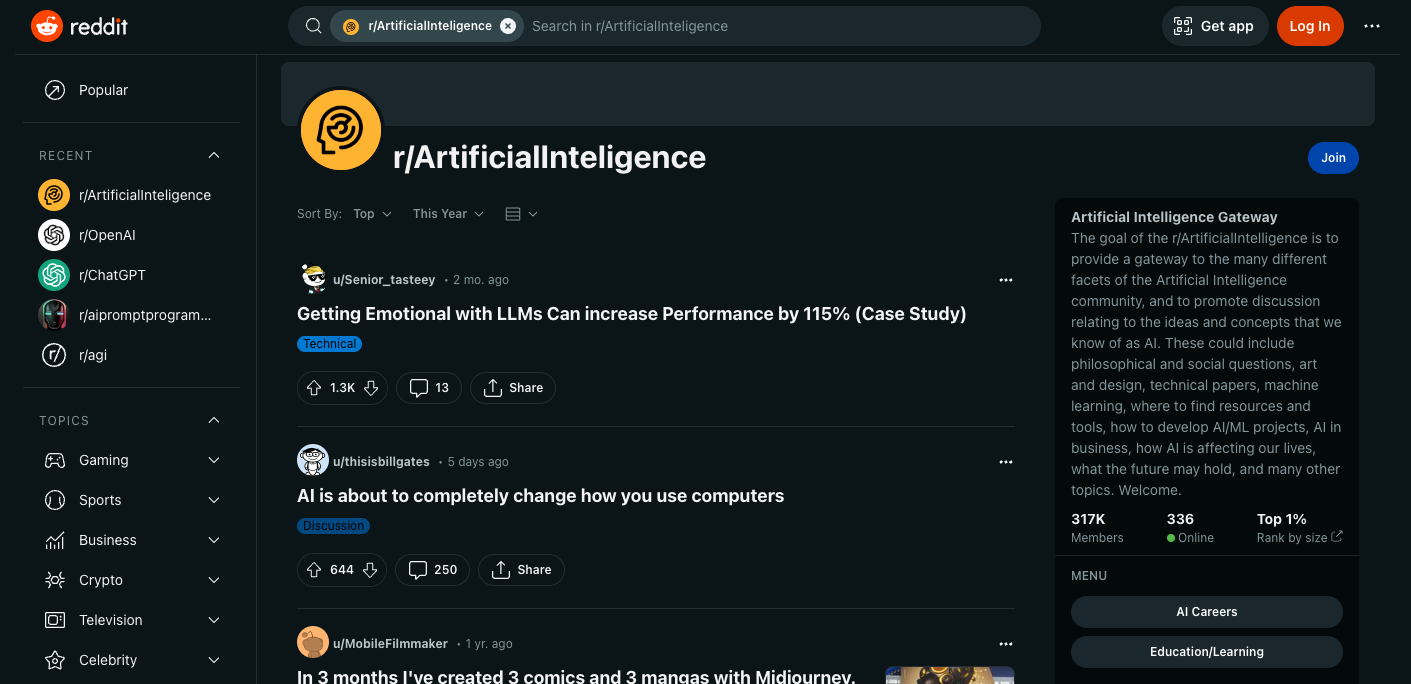The width and height of the screenshot is (1411, 684).
Task: Join the r/ArtificialInteligence community
Action: coord(1333,157)
